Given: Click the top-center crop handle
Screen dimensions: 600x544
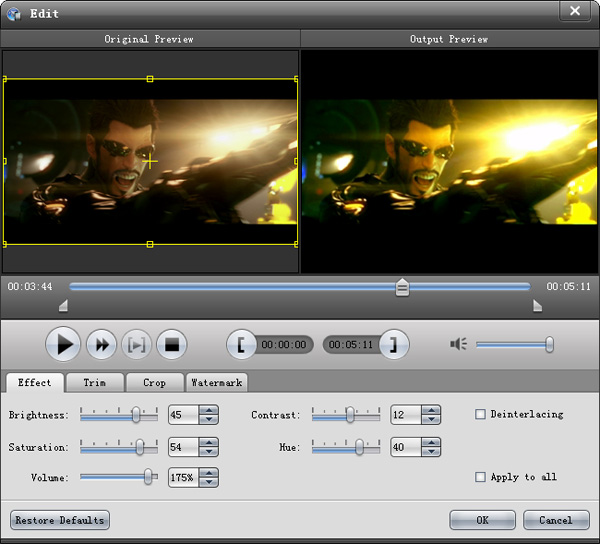Looking at the screenshot, I should tap(150, 79).
